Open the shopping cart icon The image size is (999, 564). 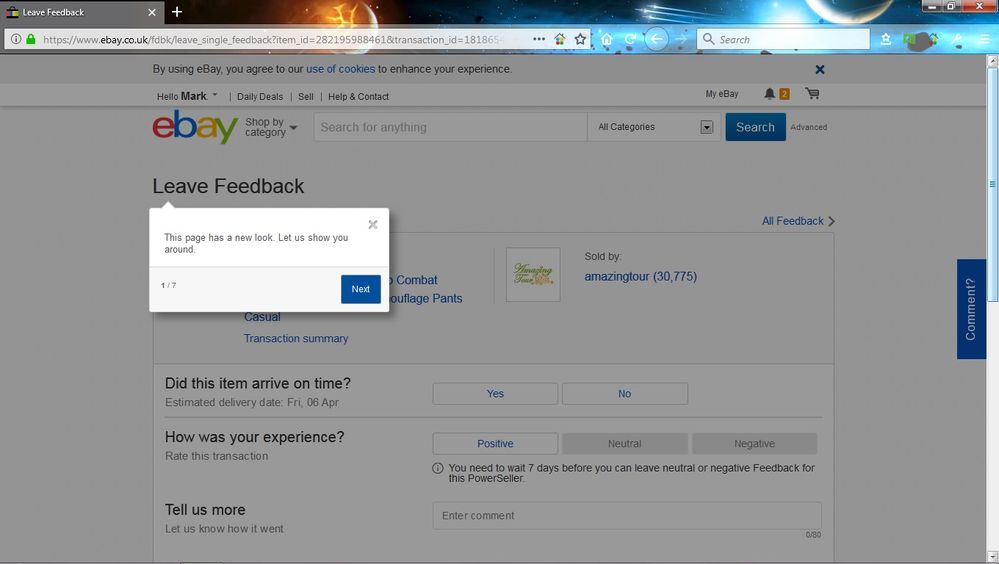pyautogui.click(x=812, y=94)
